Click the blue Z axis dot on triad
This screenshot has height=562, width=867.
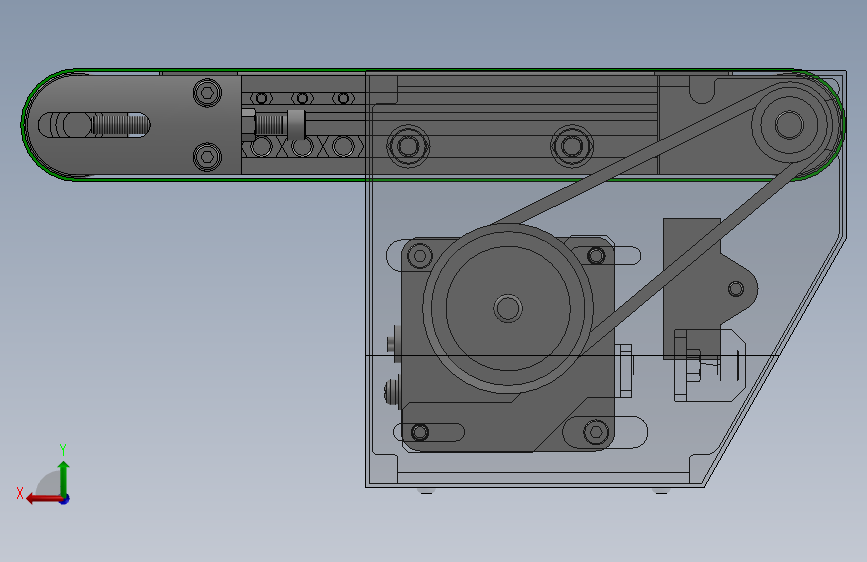[64, 499]
